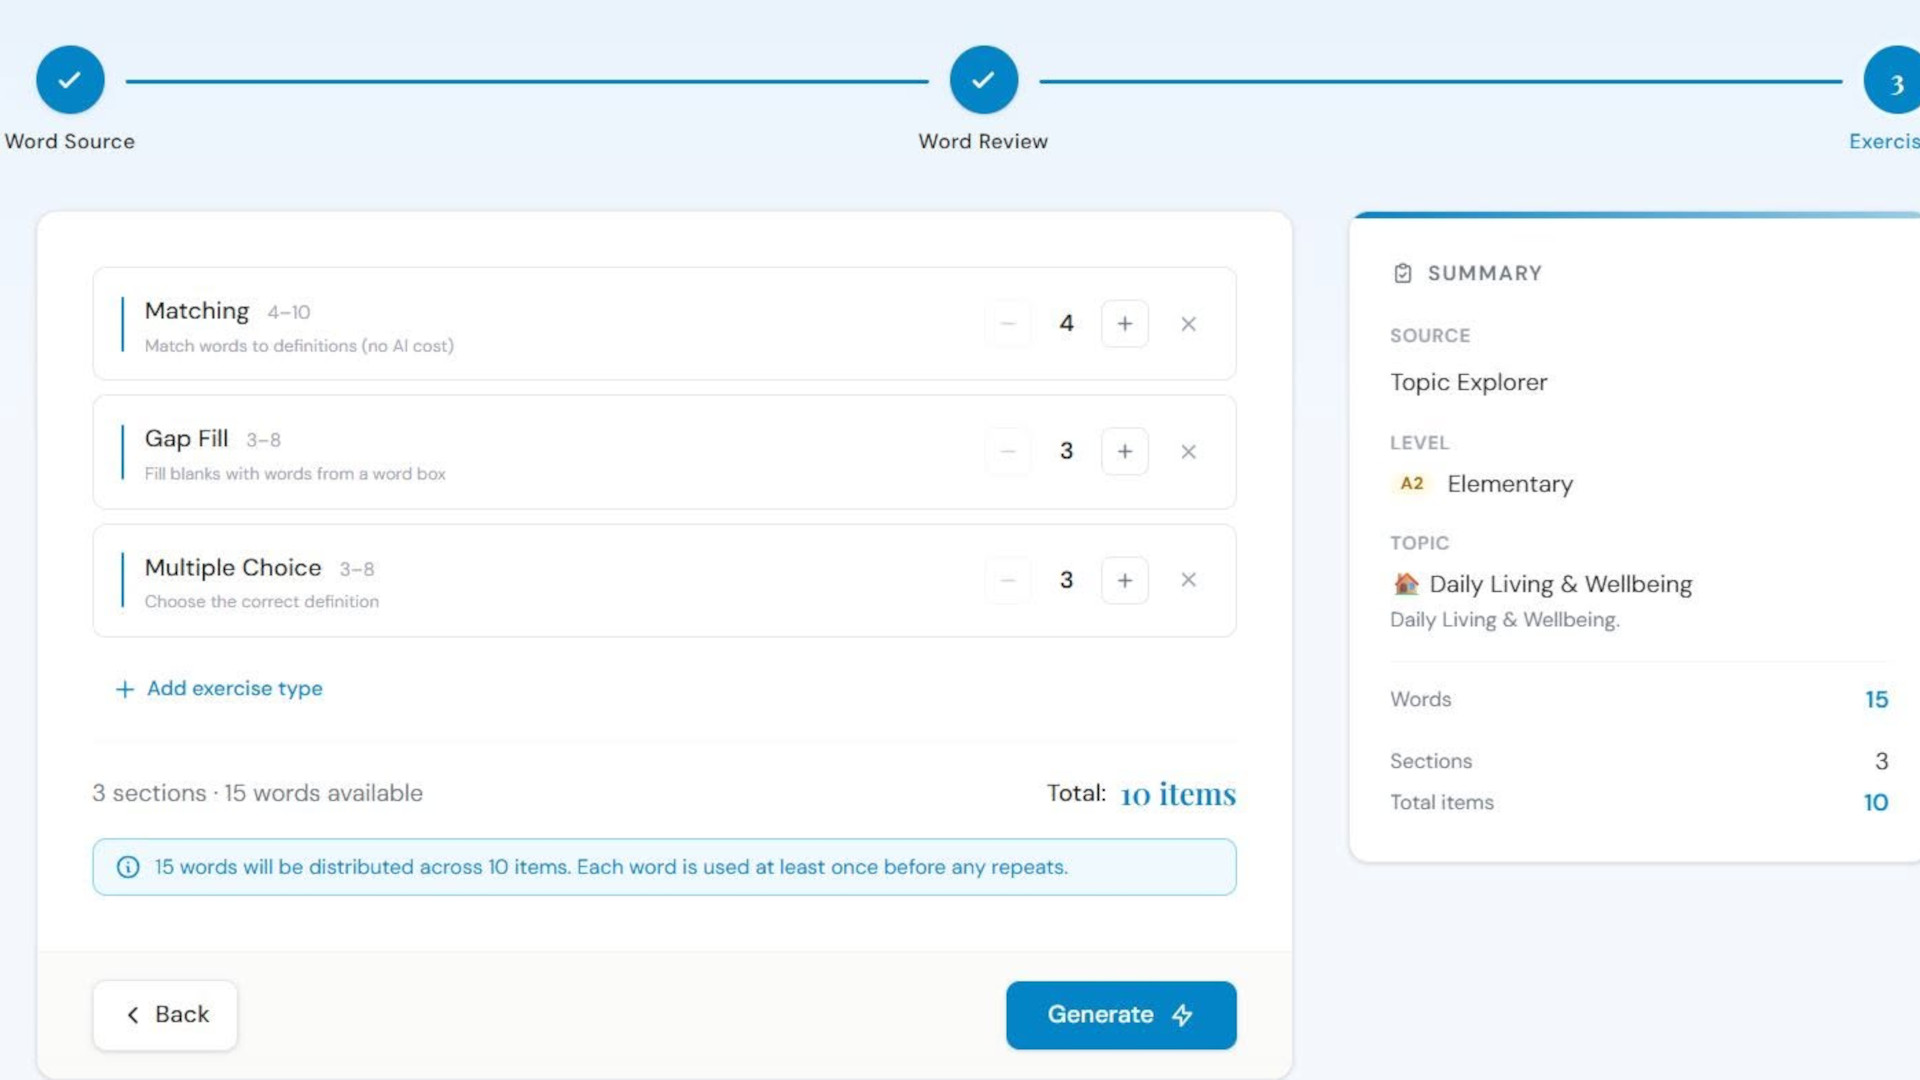Click the 'Elementary' level text
Viewport: 1920px width, 1080px height.
(1510, 484)
